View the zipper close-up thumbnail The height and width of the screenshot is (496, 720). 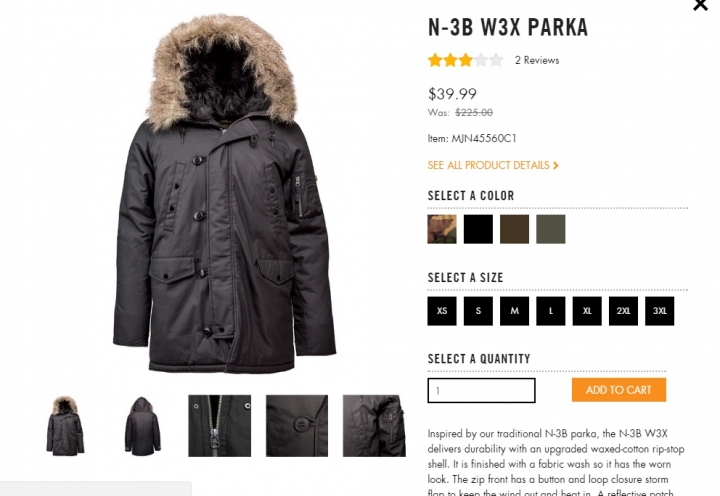219,426
